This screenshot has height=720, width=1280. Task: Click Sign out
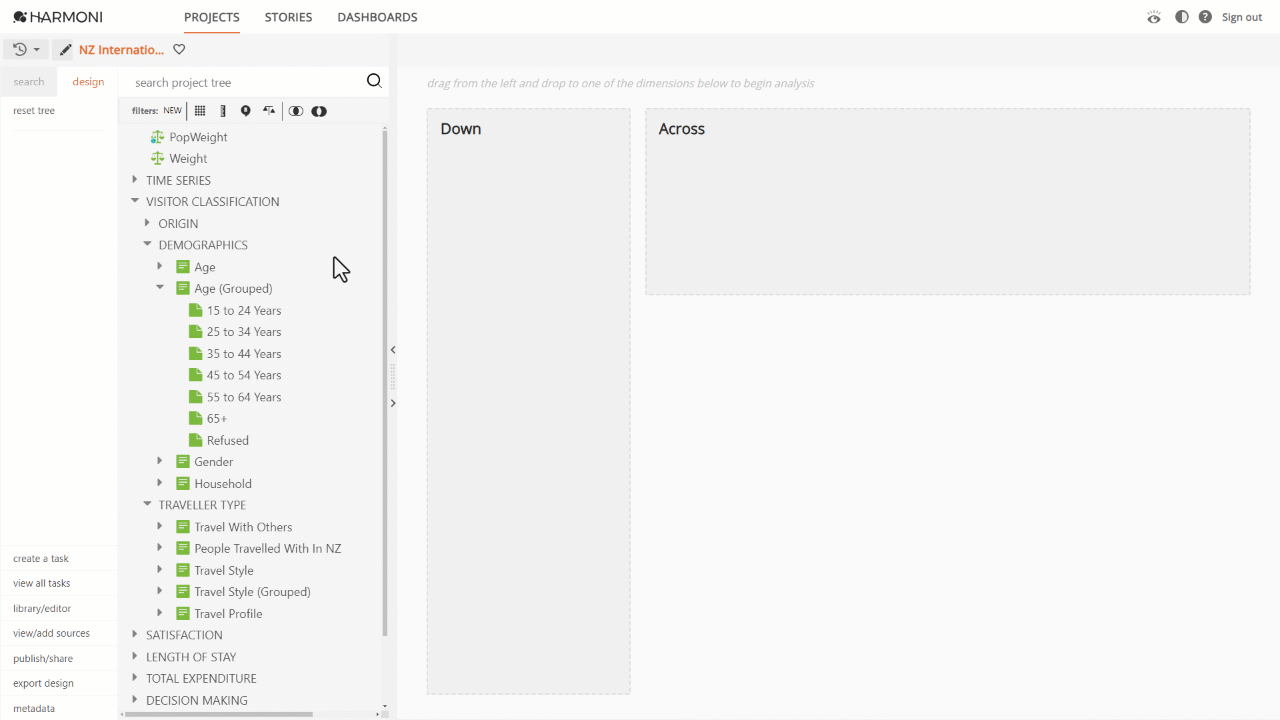(1242, 17)
